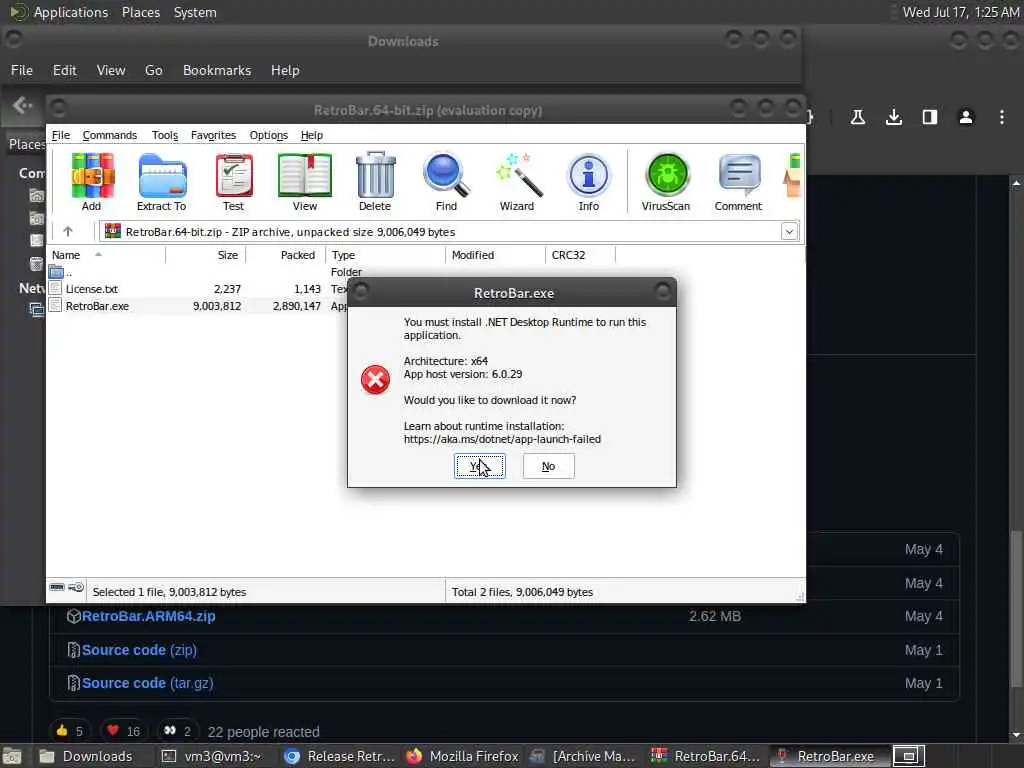Switch to Archive Ma... taskbar button
The height and width of the screenshot is (768, 1024).
coord(583,756)
